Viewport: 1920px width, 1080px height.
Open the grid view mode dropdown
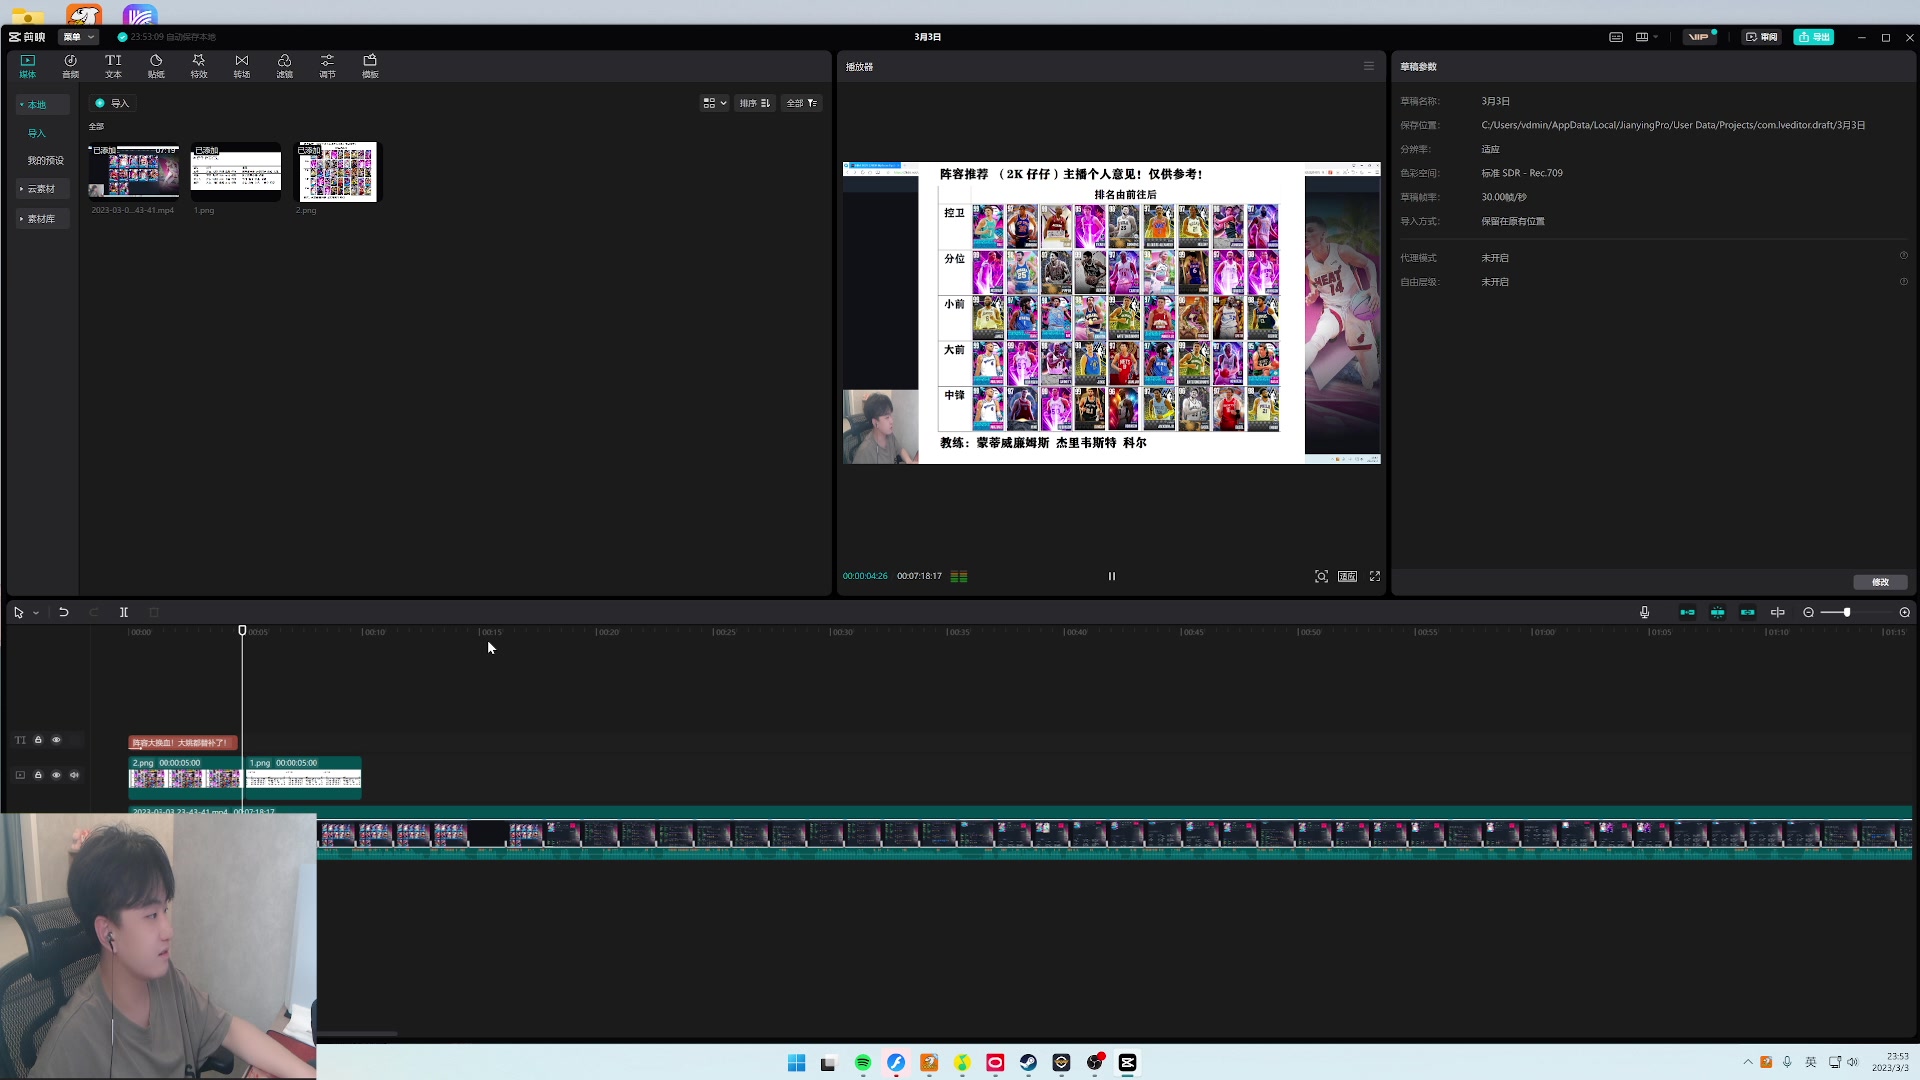pos(714,103)
